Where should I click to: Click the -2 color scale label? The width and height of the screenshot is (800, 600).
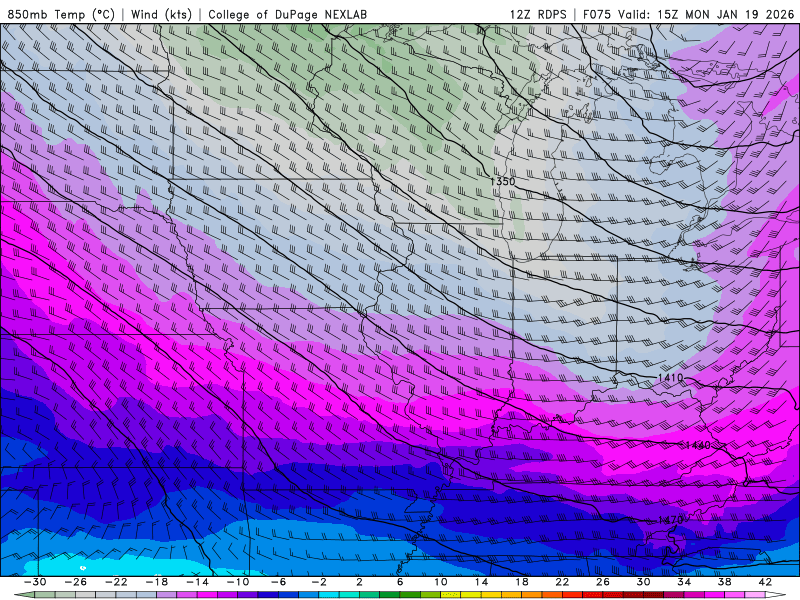(x=319, y=582)
